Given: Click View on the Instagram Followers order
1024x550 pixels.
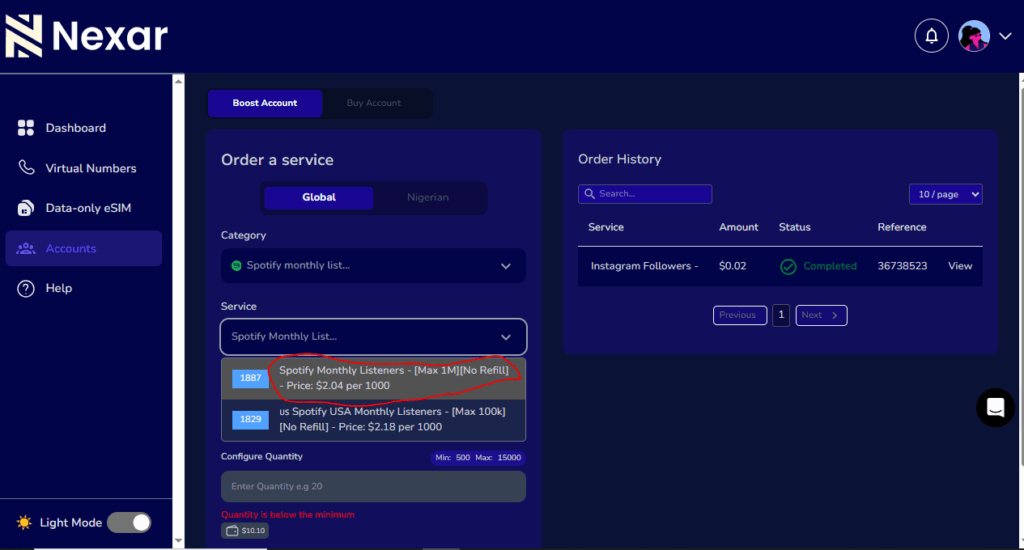Looking at the screenshot, I should tap(960, 266).
